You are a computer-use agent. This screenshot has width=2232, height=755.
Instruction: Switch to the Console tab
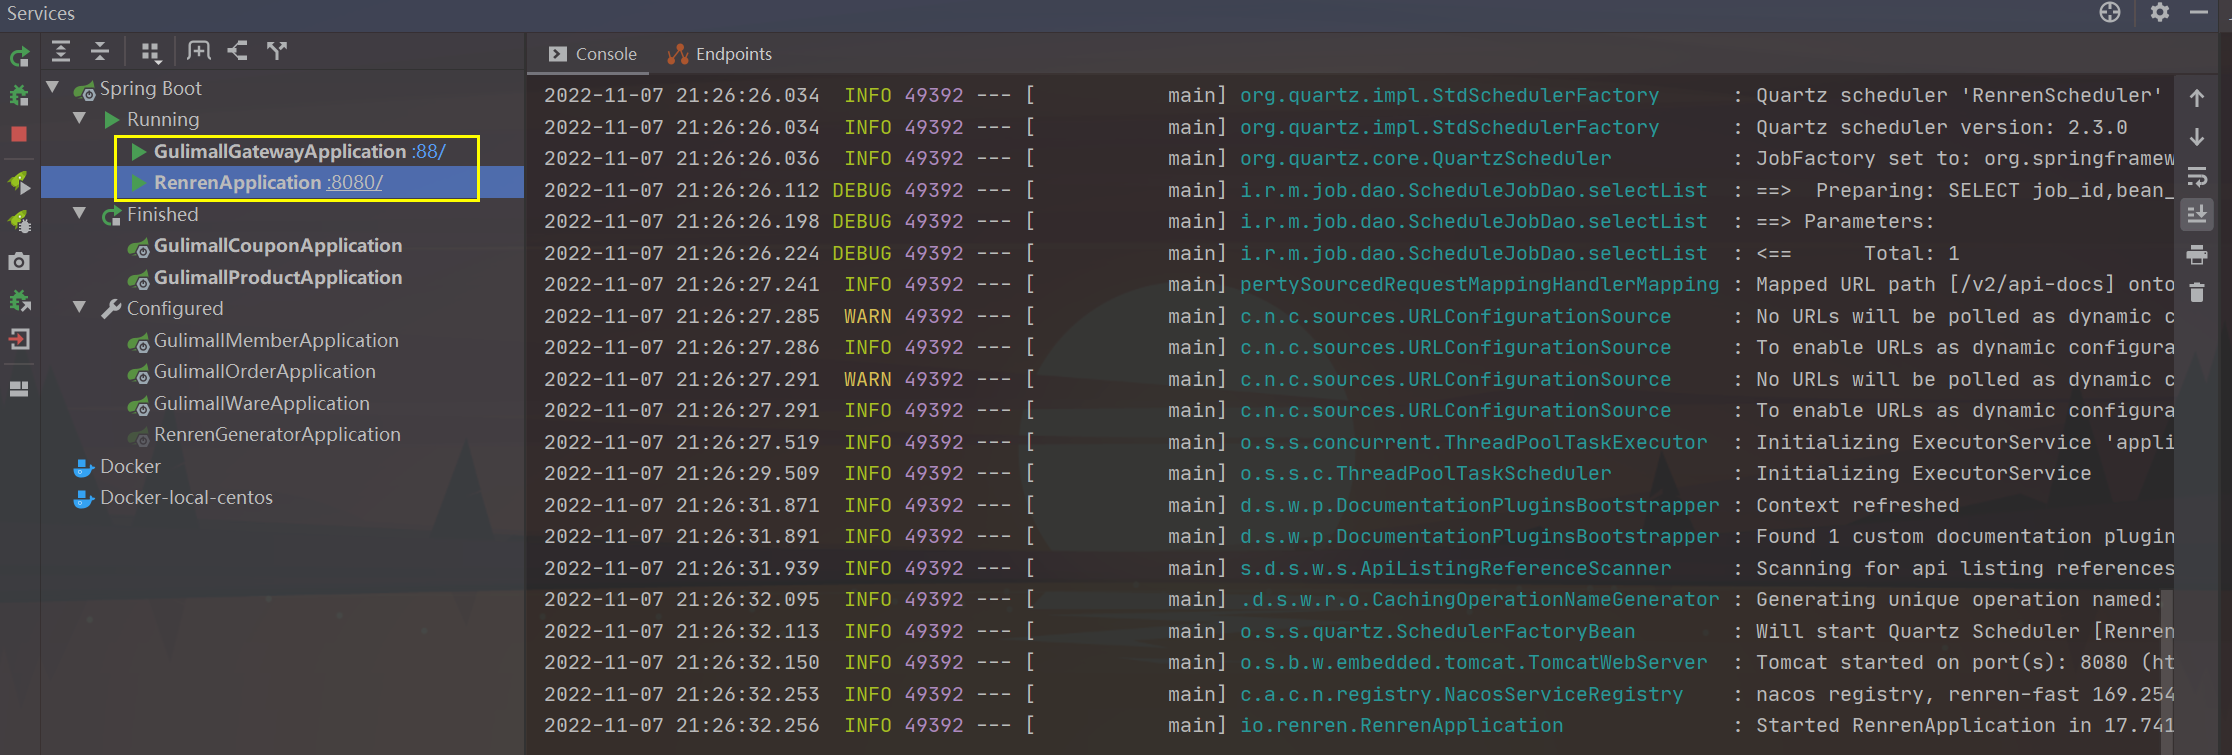click(592, 54)
